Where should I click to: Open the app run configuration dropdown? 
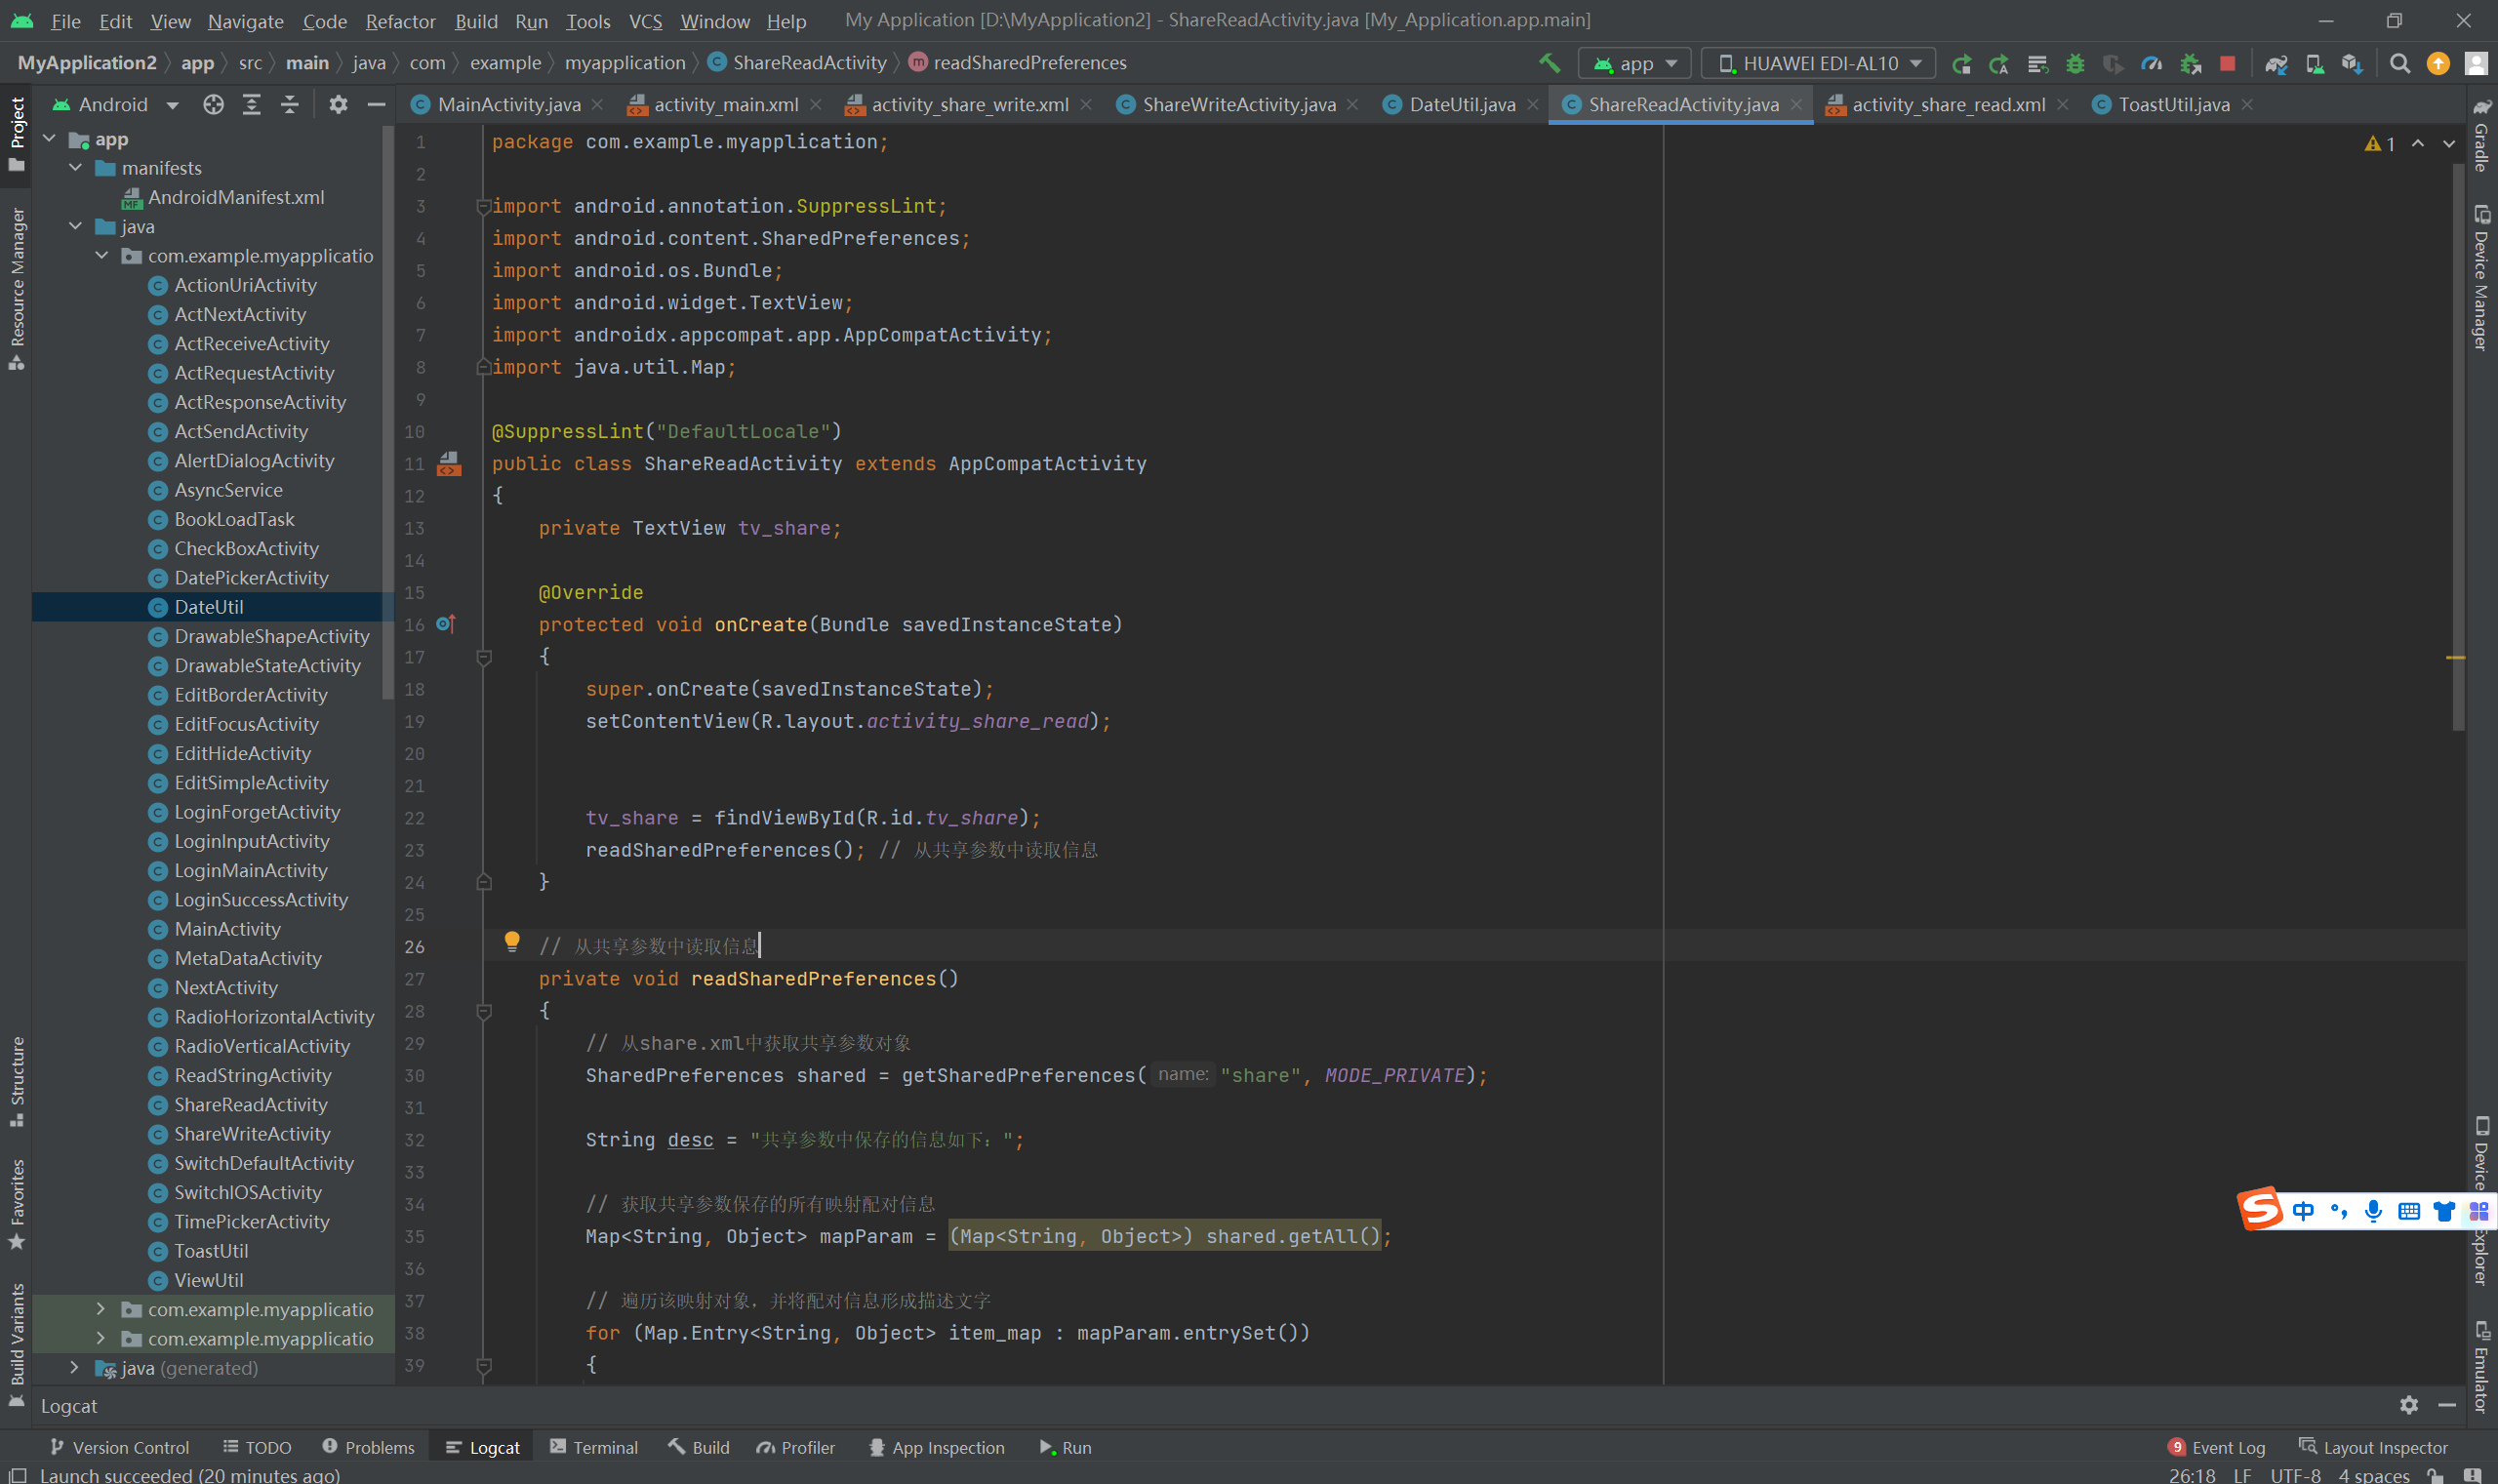pos(1634,63)
